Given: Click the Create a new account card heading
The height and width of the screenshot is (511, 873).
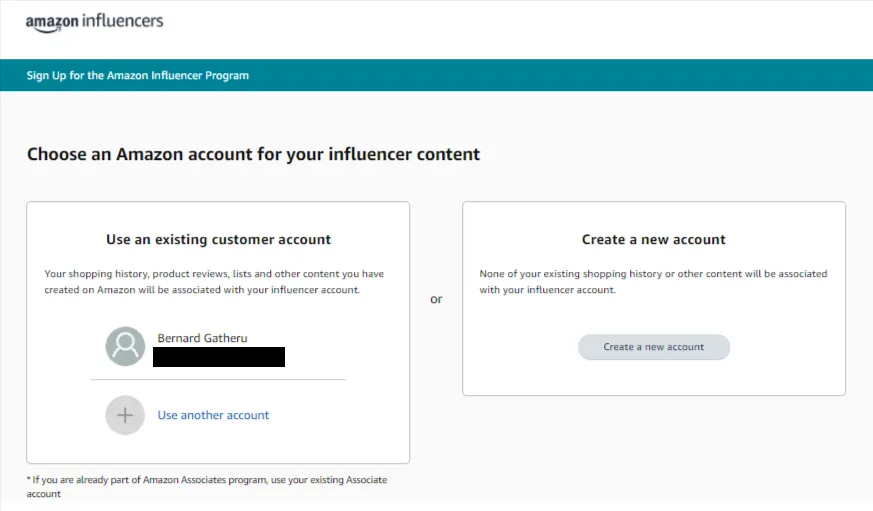Looking at the screenshot, I should 654,239.
